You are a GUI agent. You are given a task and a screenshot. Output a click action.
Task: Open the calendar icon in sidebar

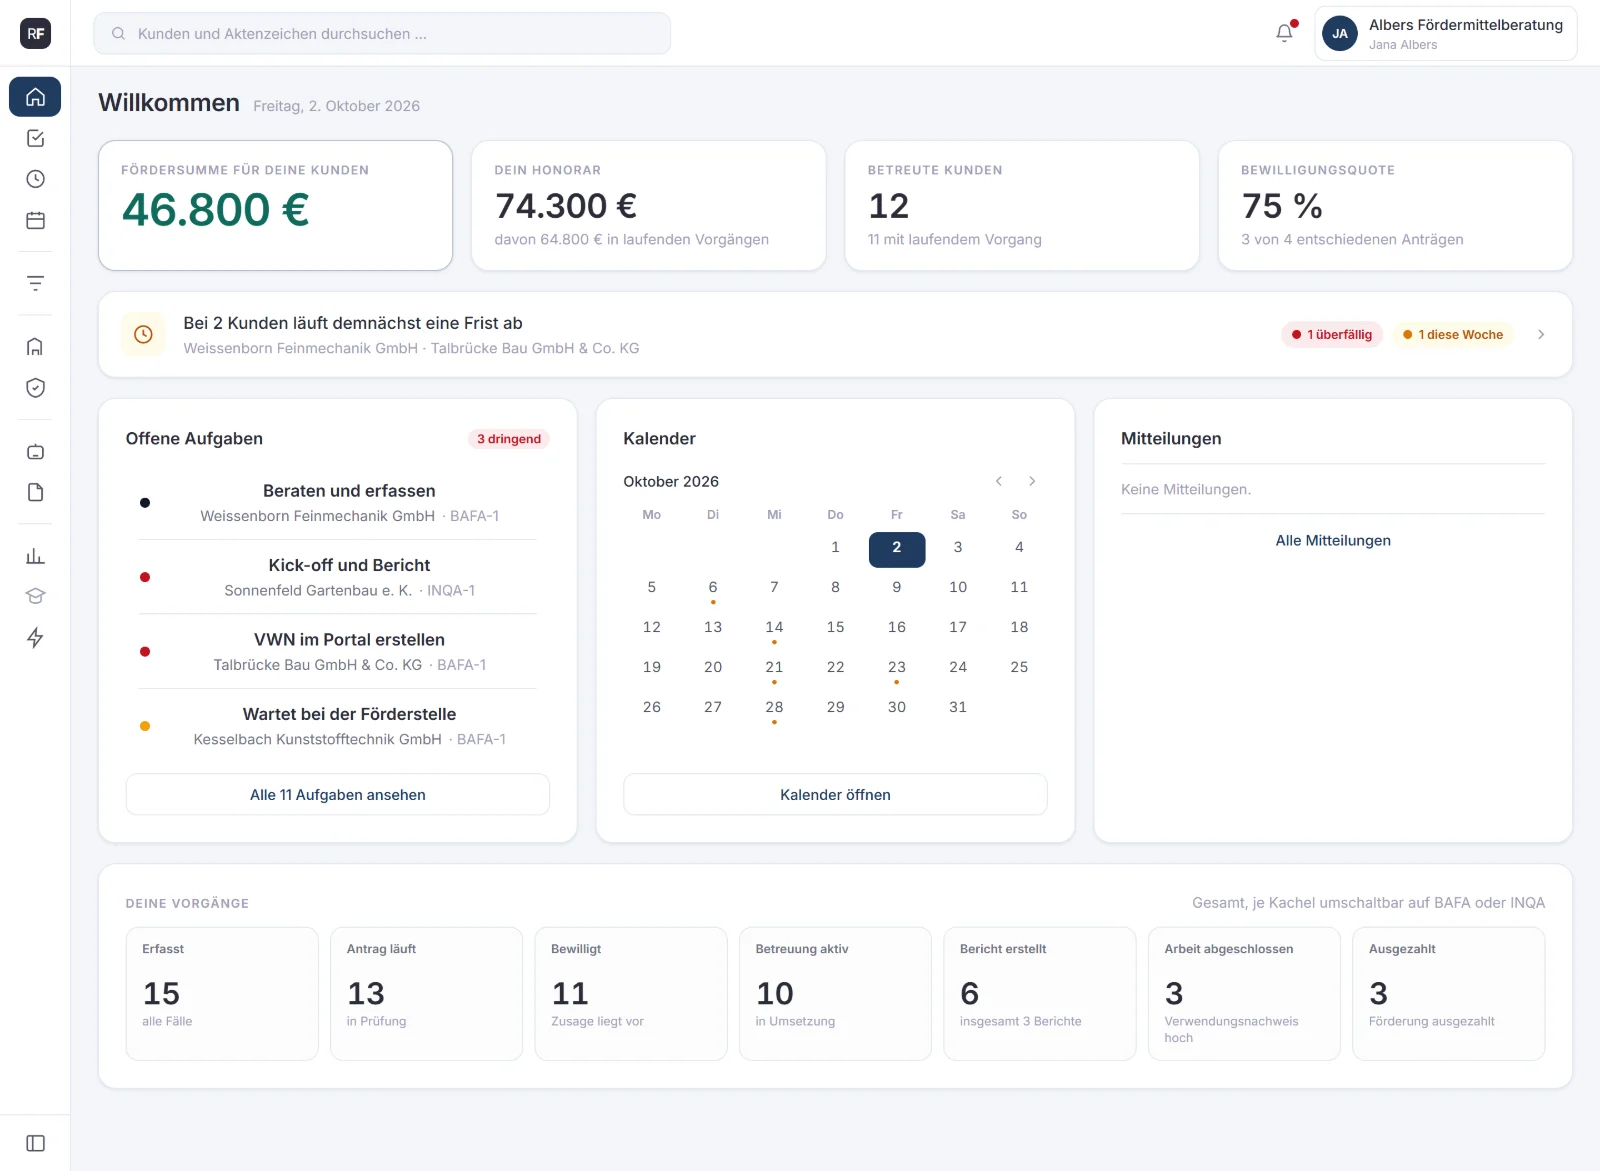[35, 220]
